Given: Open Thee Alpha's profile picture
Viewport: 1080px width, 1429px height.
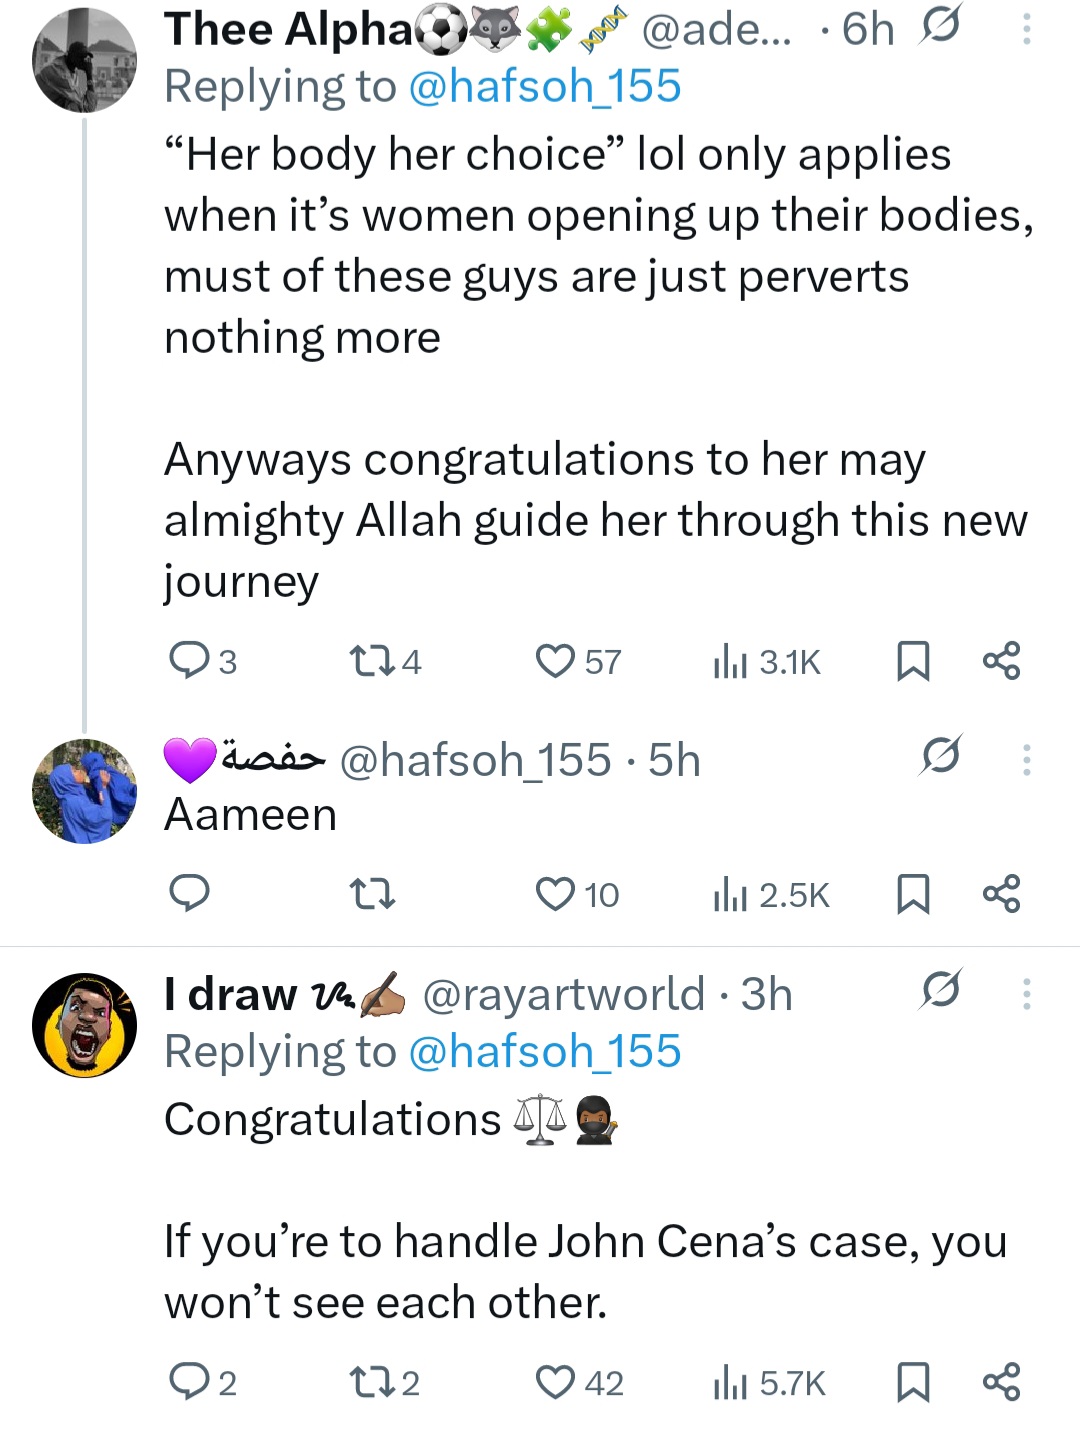Looking at the screenshot, I should (x=84, y=60).
